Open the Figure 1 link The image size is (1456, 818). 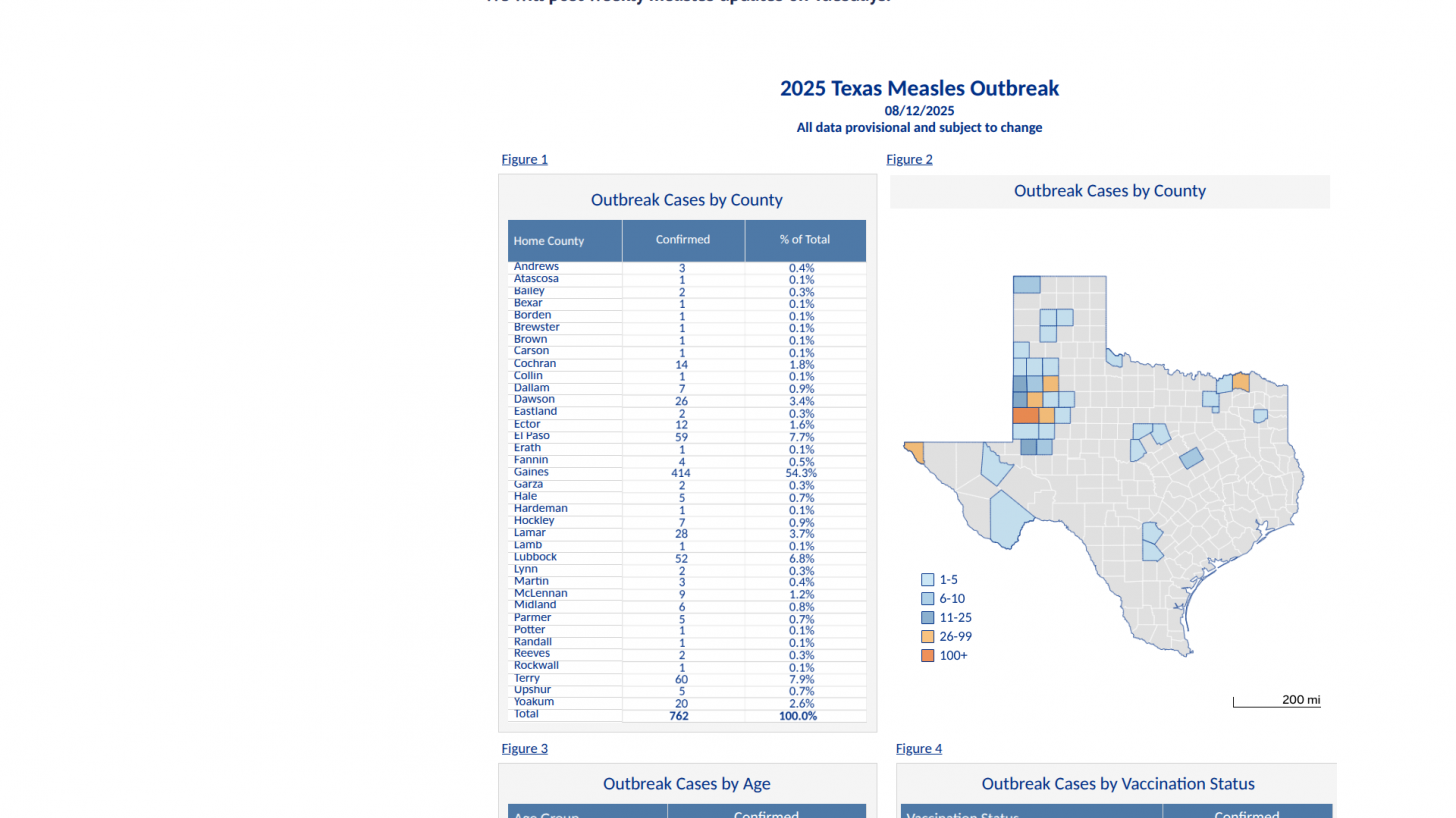pos(524,159)
